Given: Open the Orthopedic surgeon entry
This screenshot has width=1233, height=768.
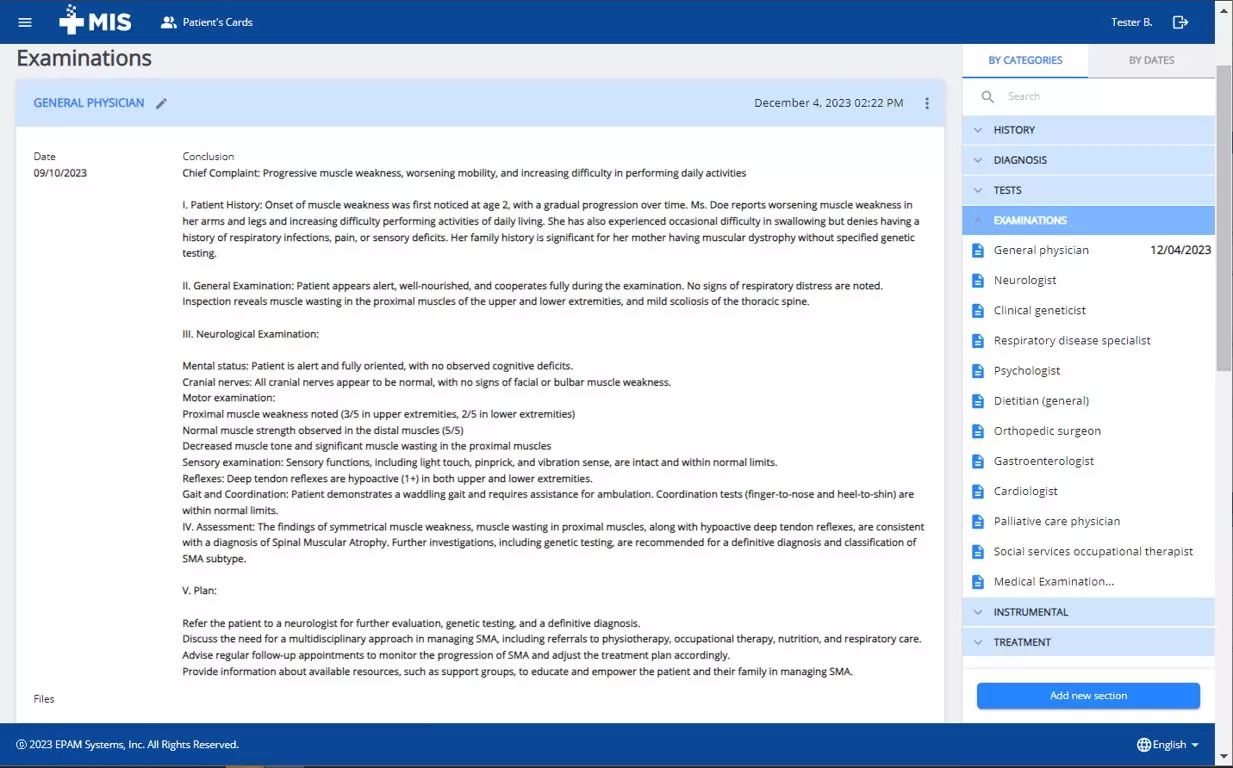Looking at the screenshot, I should 1047,431.
